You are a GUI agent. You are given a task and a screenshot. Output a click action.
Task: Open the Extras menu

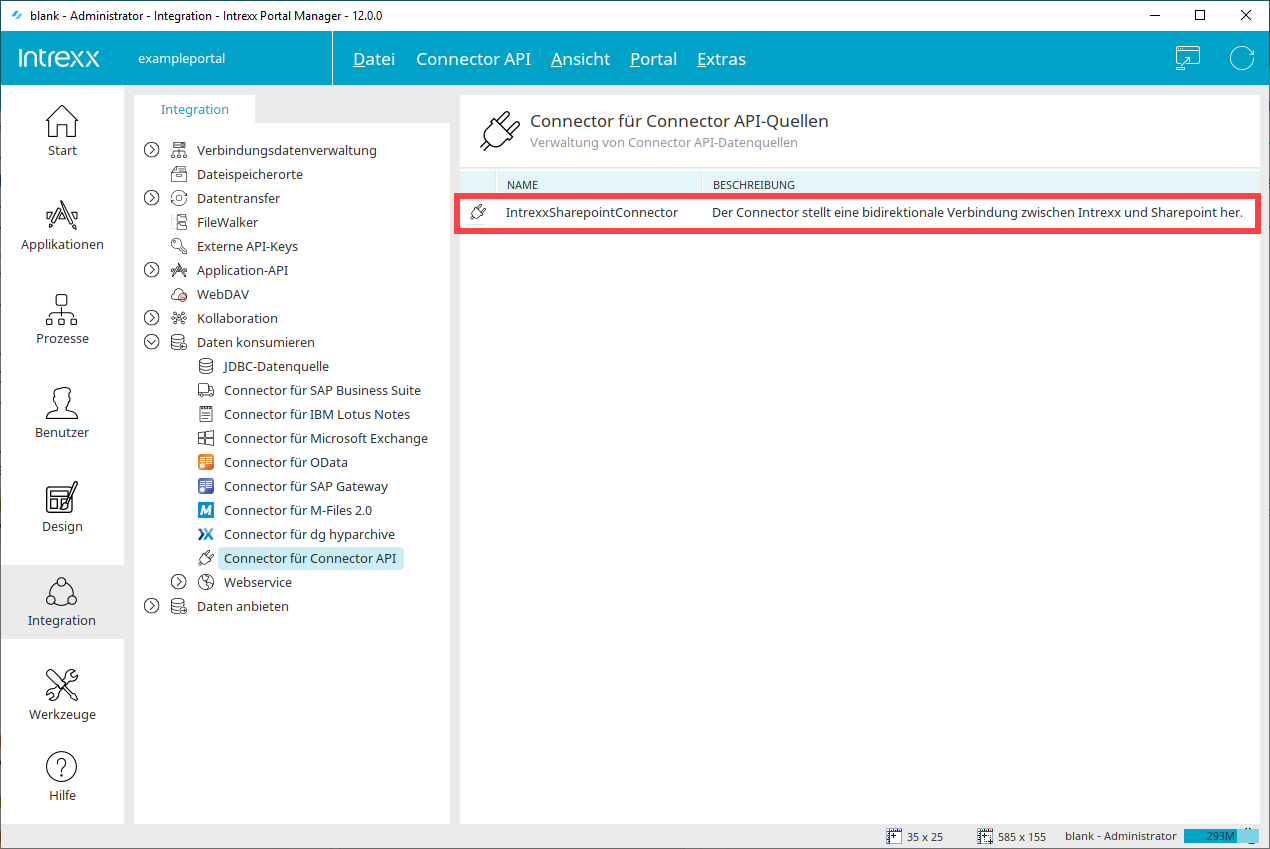click(x=721, y=59)
